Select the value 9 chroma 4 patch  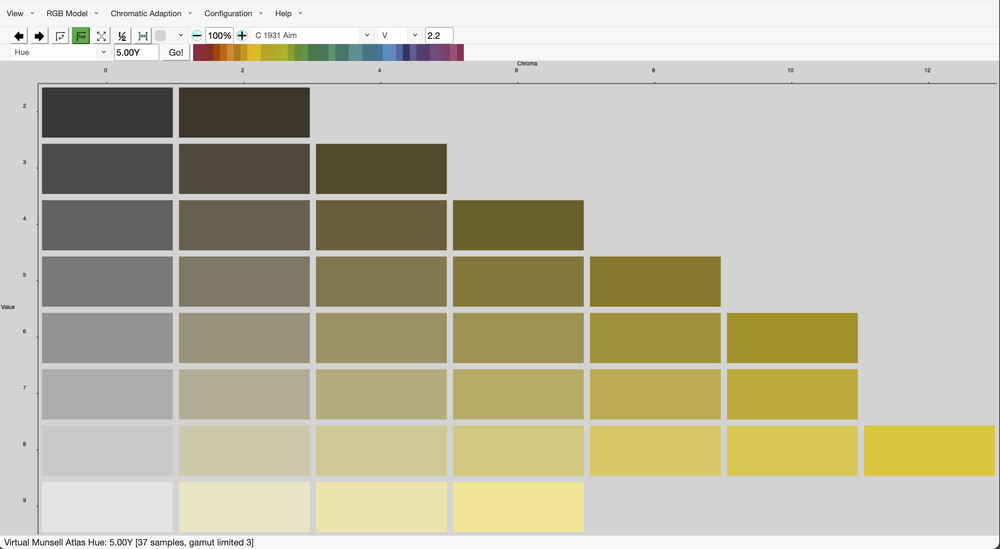pos(381,507)
